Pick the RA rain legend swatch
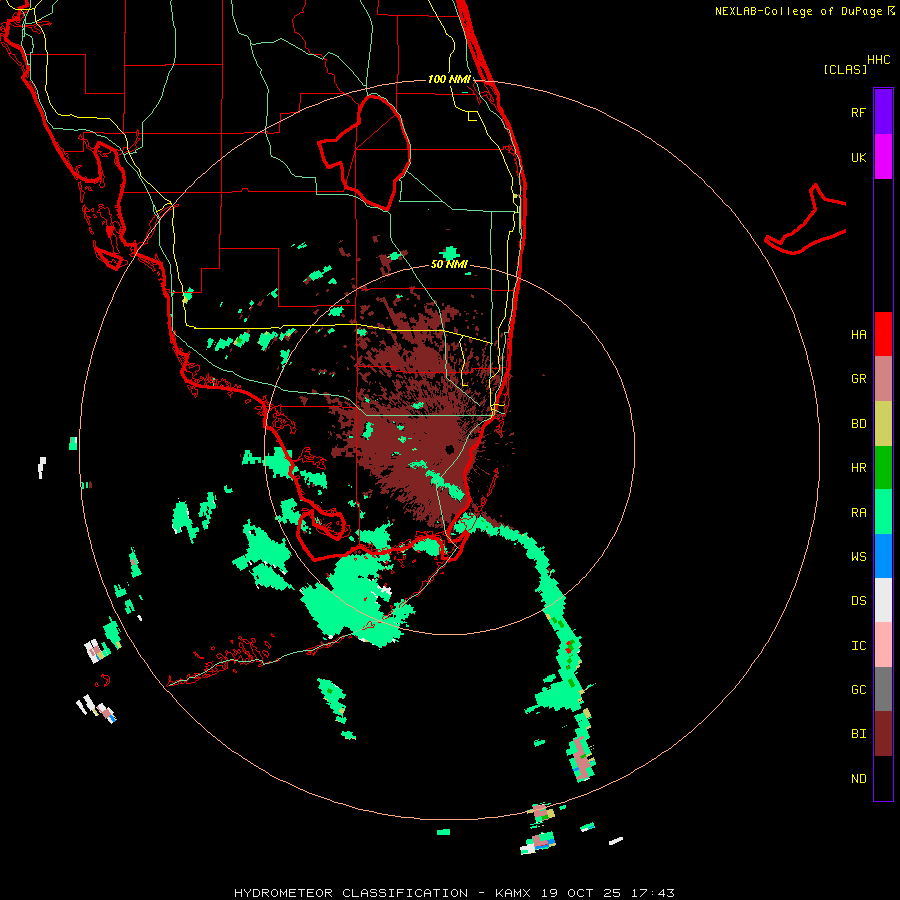The width and height of the screenshot is (900, 900). tap(883, 512)
